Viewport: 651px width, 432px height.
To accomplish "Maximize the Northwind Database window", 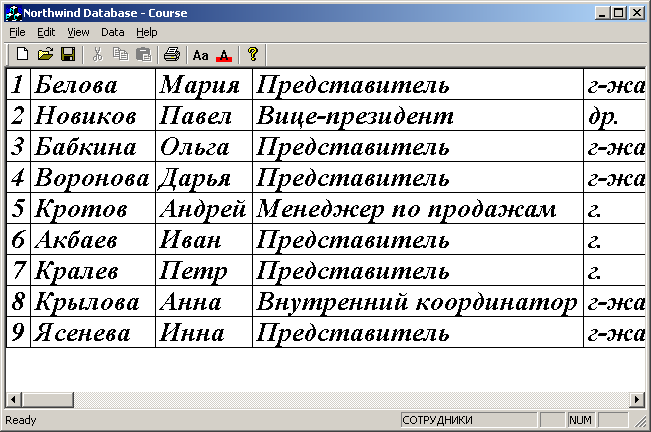I will pyautogui.click(x=618, y=13).
